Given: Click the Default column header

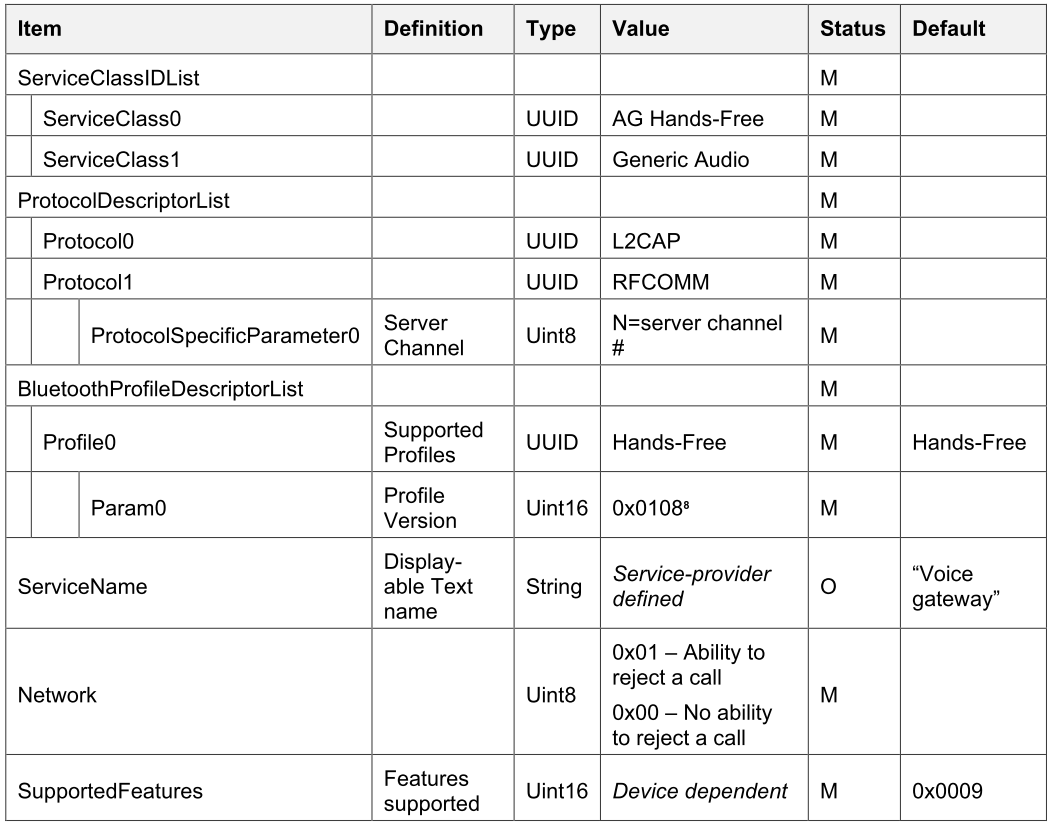Looking at the screenshot, I should 948,30.
